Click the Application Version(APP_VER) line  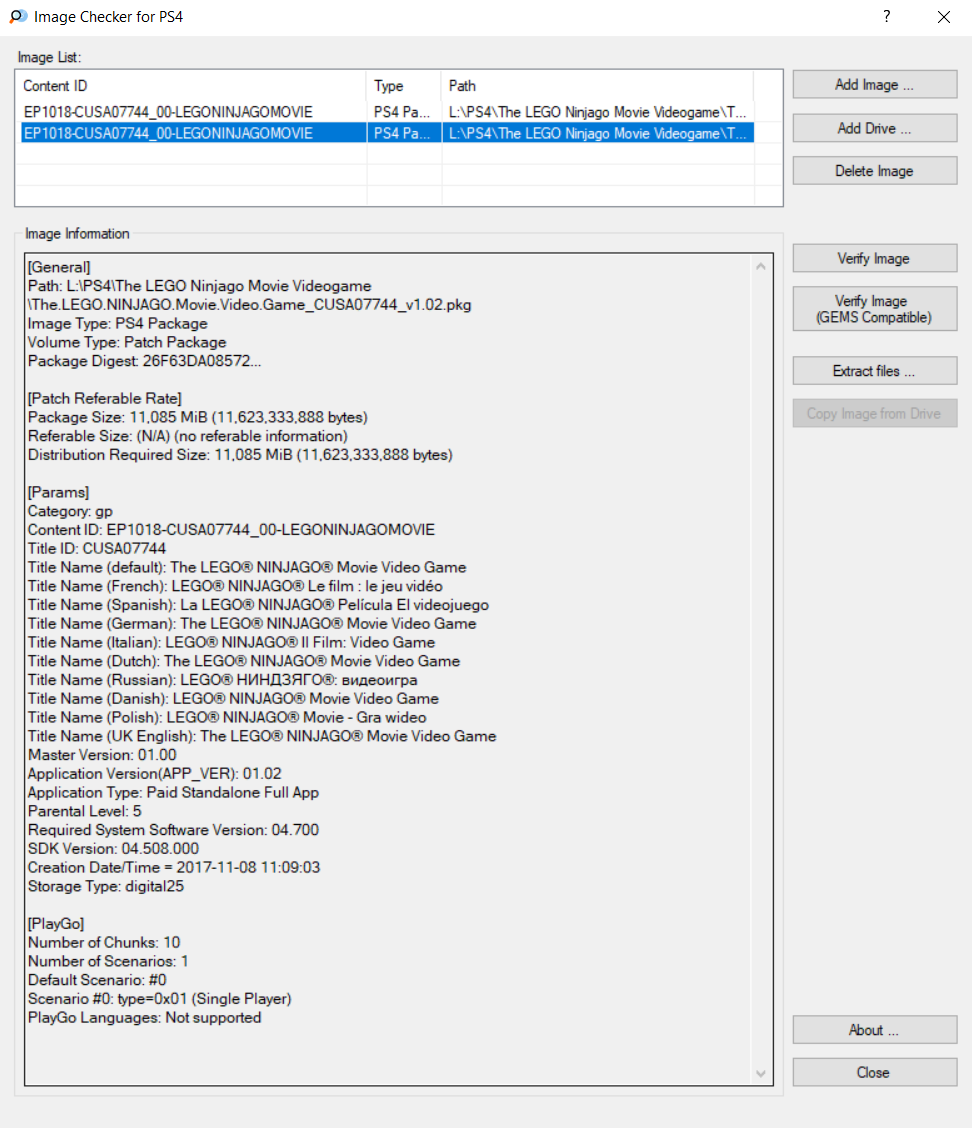[154, 773]
